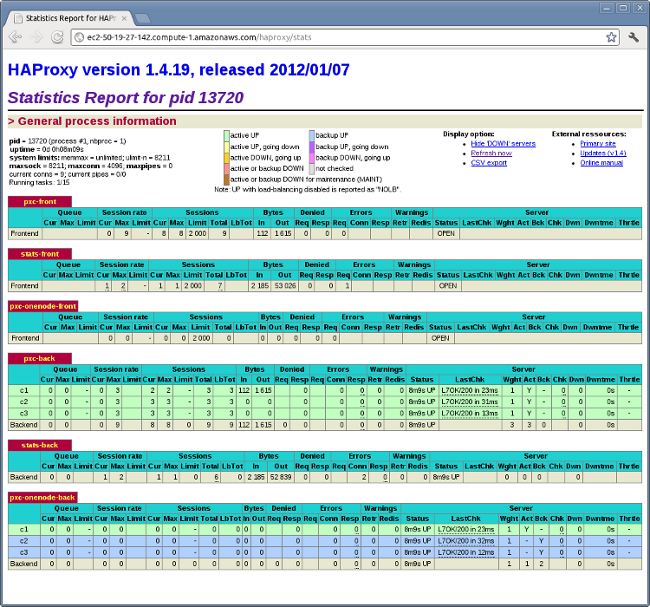Reload the page with the refresh icon
The width and height of the screenshot is (650, 607).
click(58, 37)
